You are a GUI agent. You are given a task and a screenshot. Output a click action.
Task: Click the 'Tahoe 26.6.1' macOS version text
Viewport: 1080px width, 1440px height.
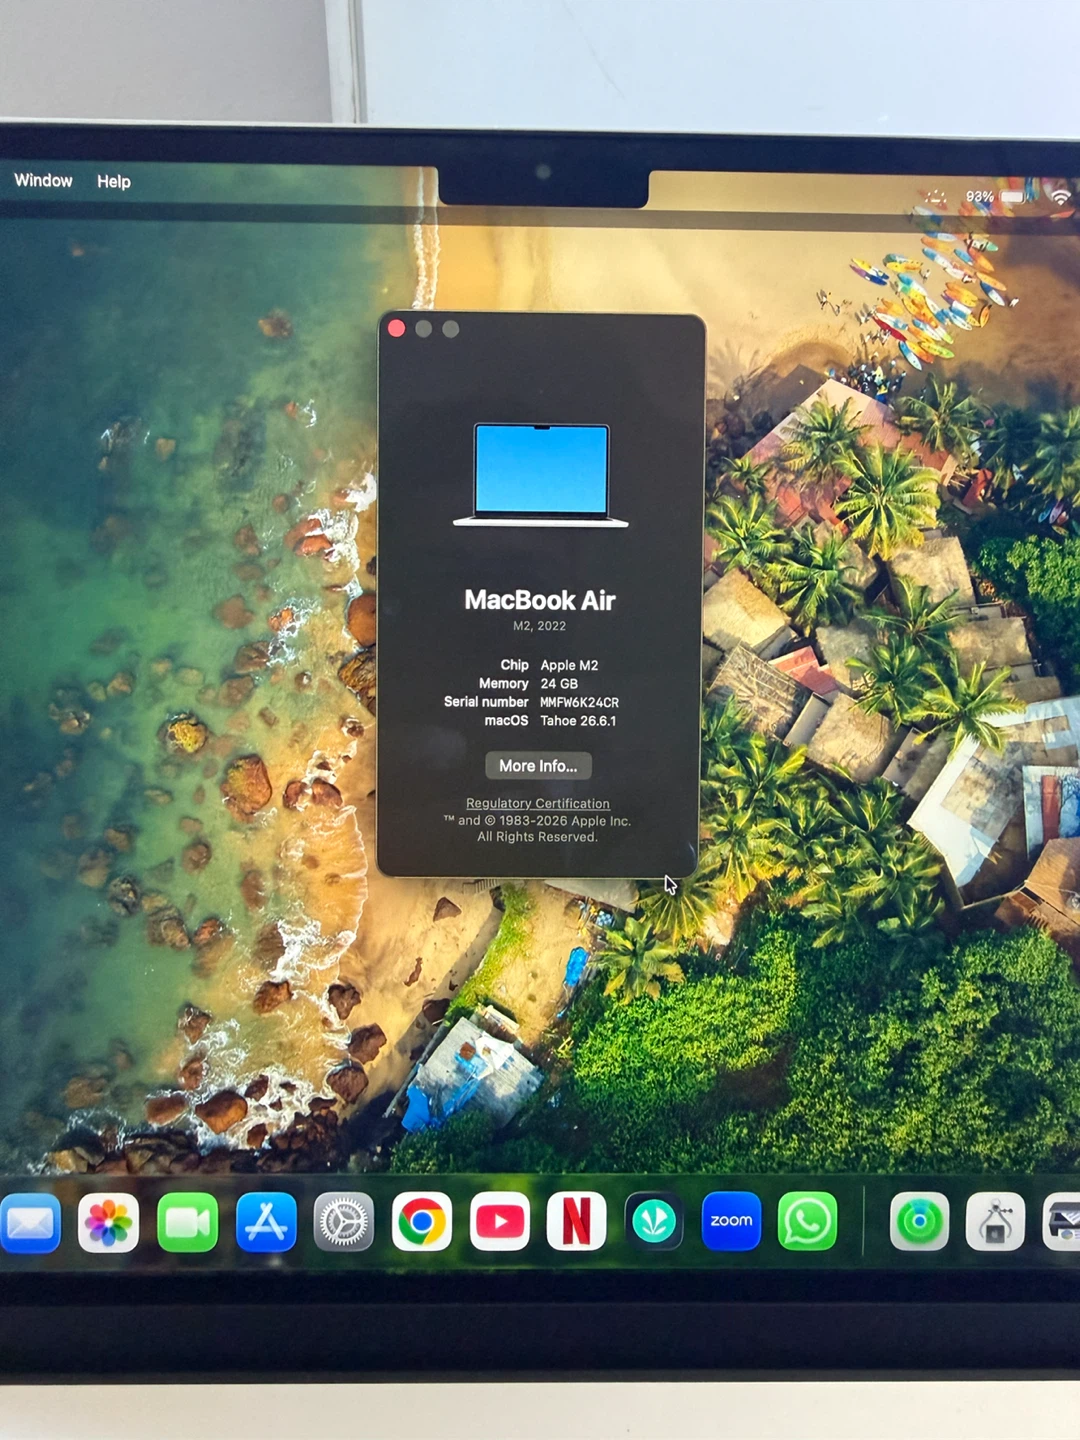coord(578,721)
